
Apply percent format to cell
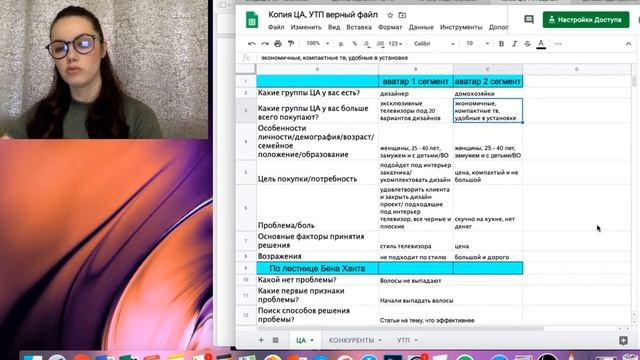tap(354, 44)
